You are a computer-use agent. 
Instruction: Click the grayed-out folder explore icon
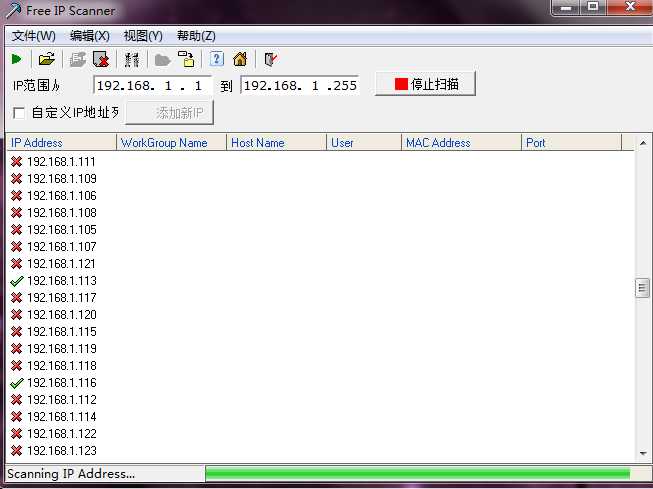(x=162, y=60)
